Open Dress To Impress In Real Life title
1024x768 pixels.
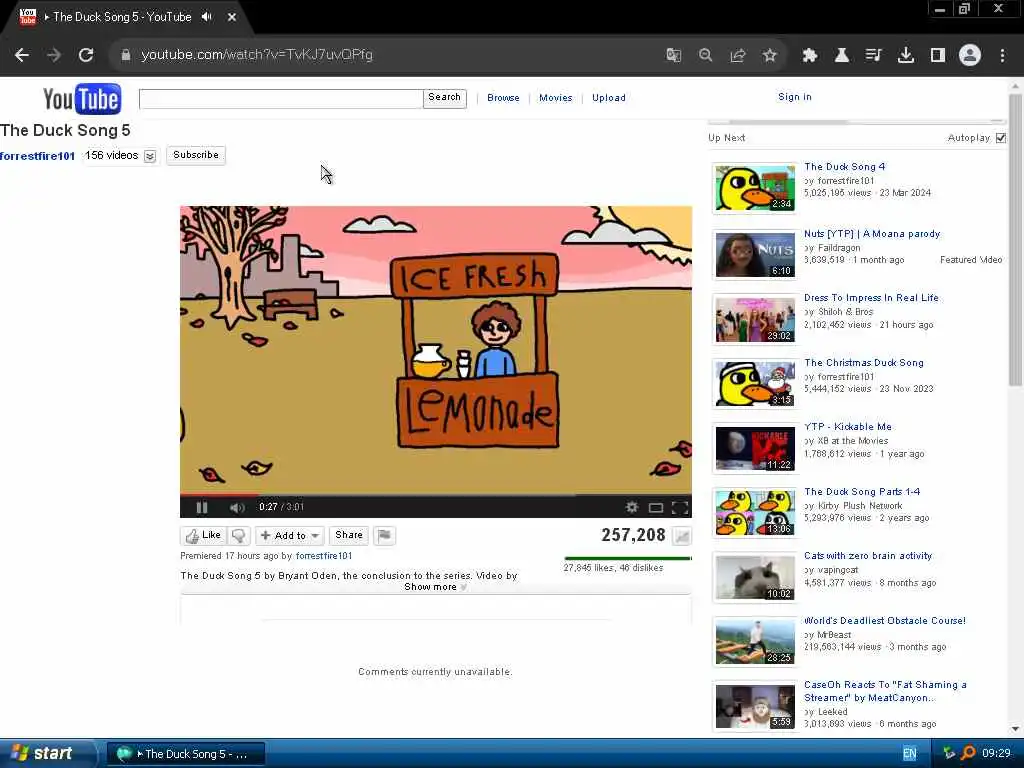[871, 298]
